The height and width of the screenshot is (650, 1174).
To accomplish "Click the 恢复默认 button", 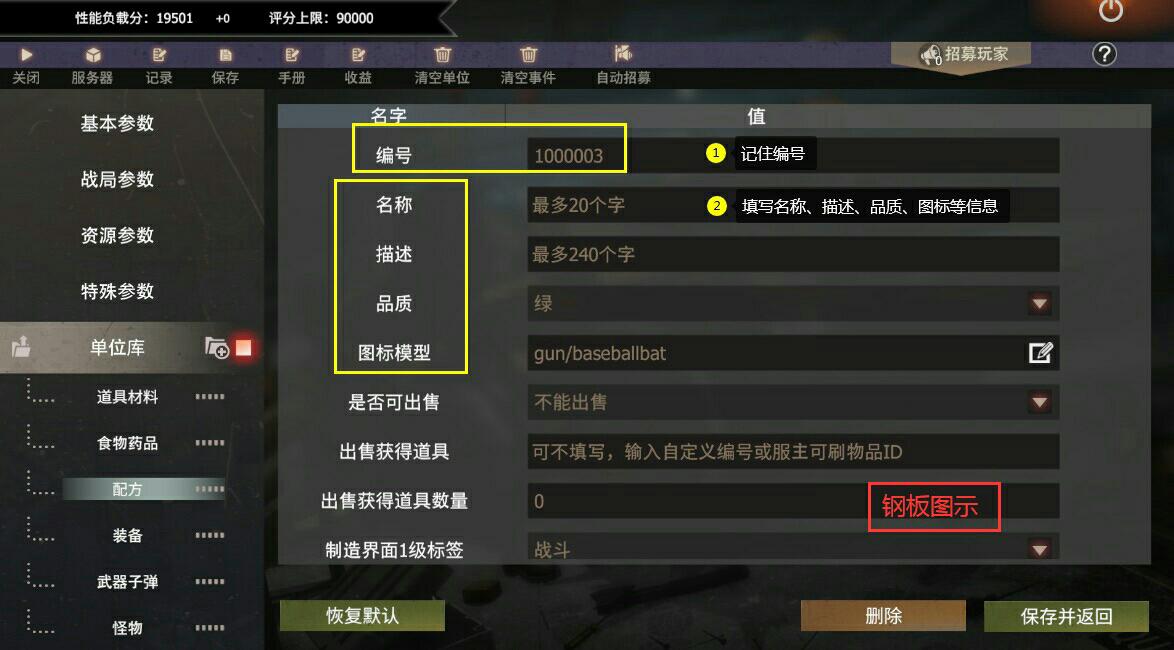I will pos(362,616).
